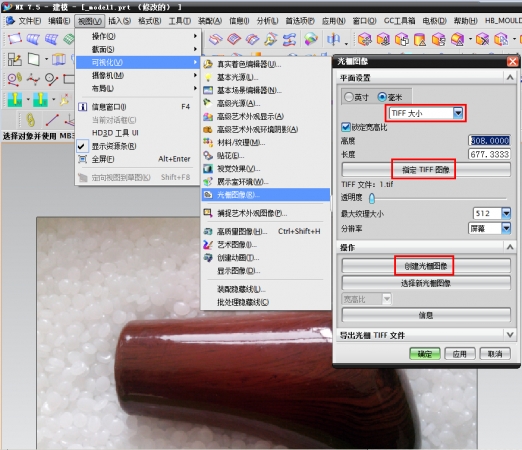
Task: Click the 高级光源 icon
Action: click(x=208, y=103)
